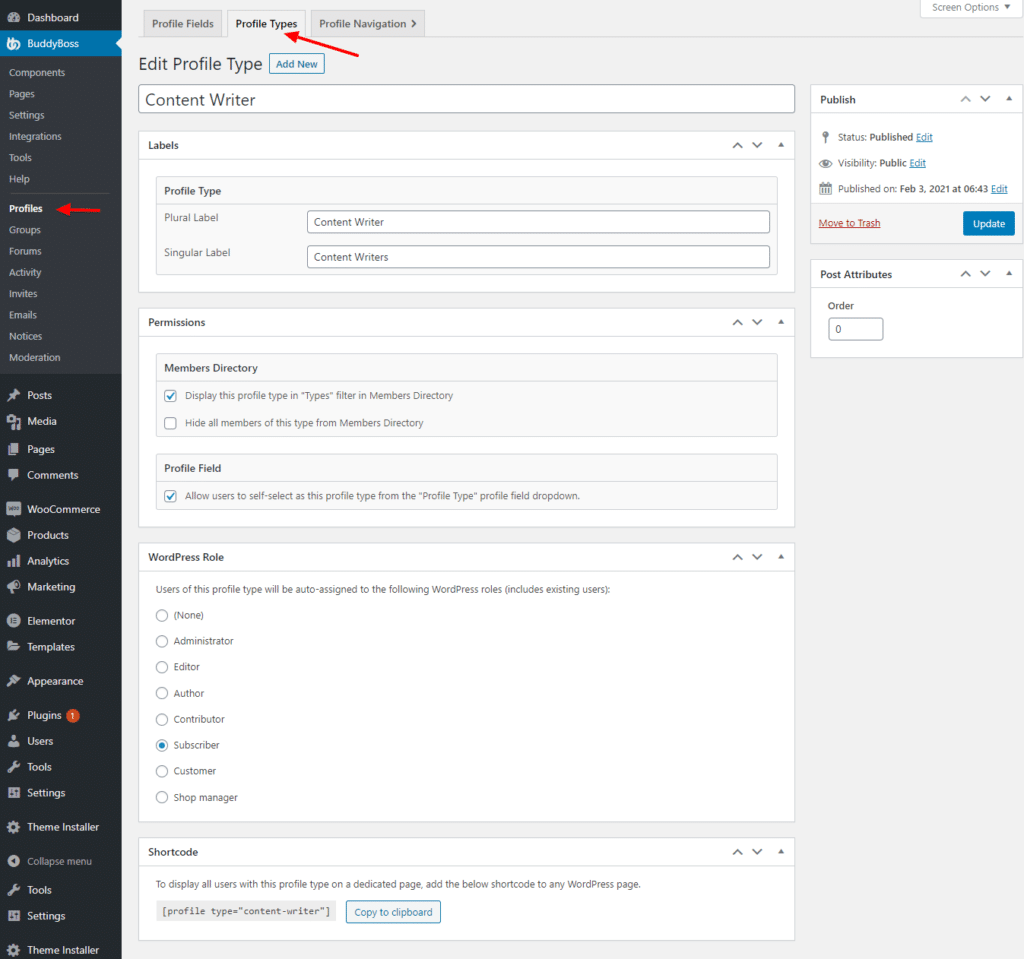Collapse the Publish panel with triangle toggle
This screenshot has height=959, width=1024.
pos(1009,99)
